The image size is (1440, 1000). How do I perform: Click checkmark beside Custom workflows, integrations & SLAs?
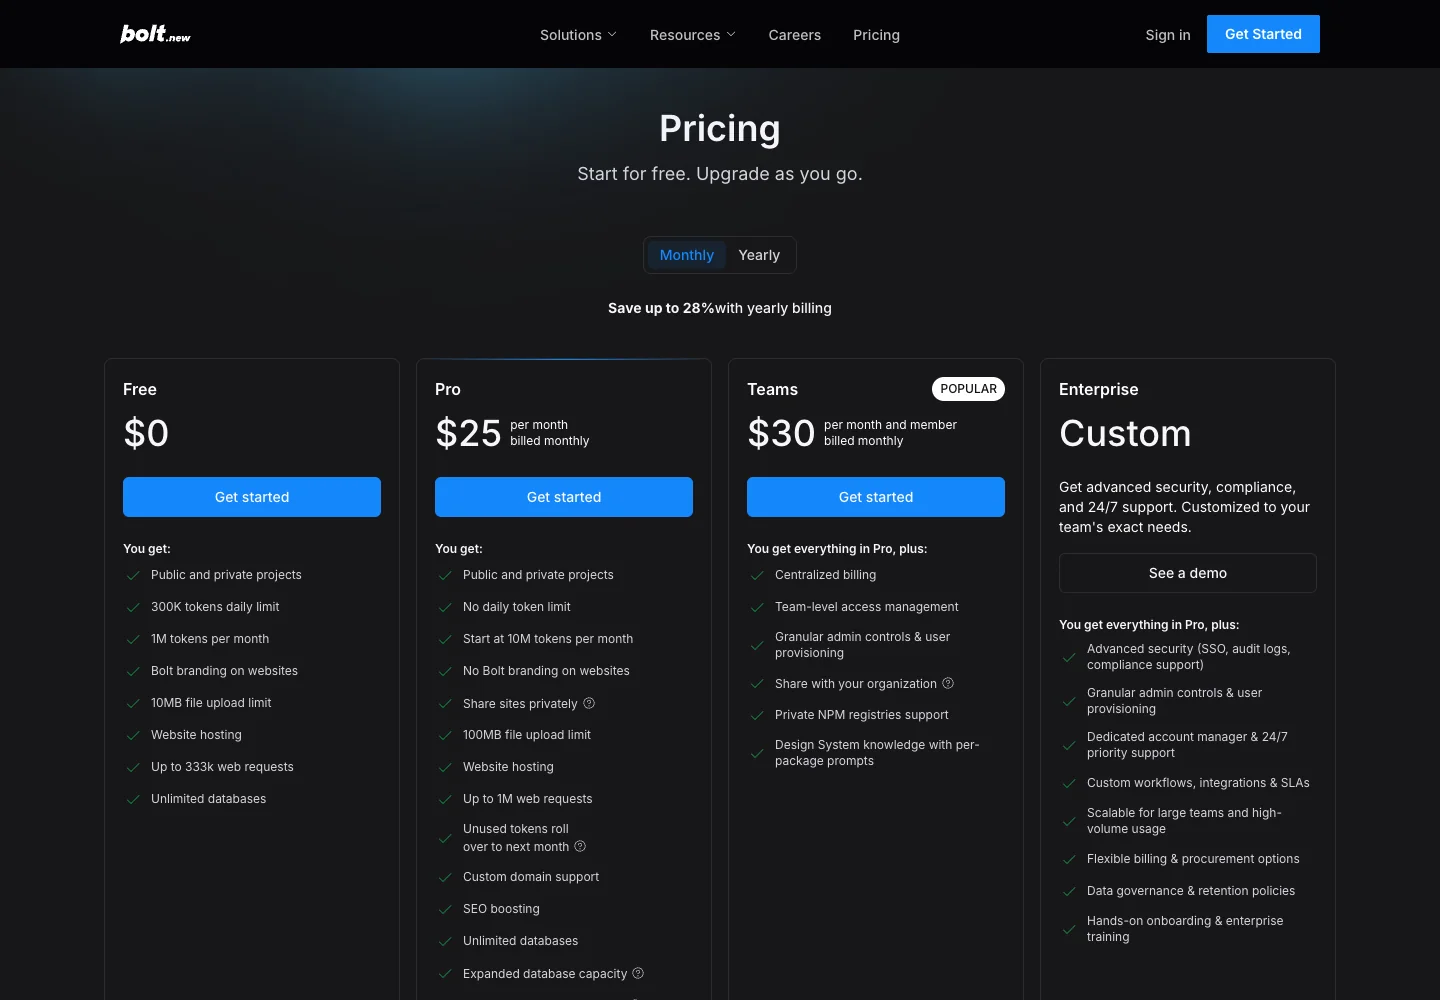click(x=1069, y=783)
